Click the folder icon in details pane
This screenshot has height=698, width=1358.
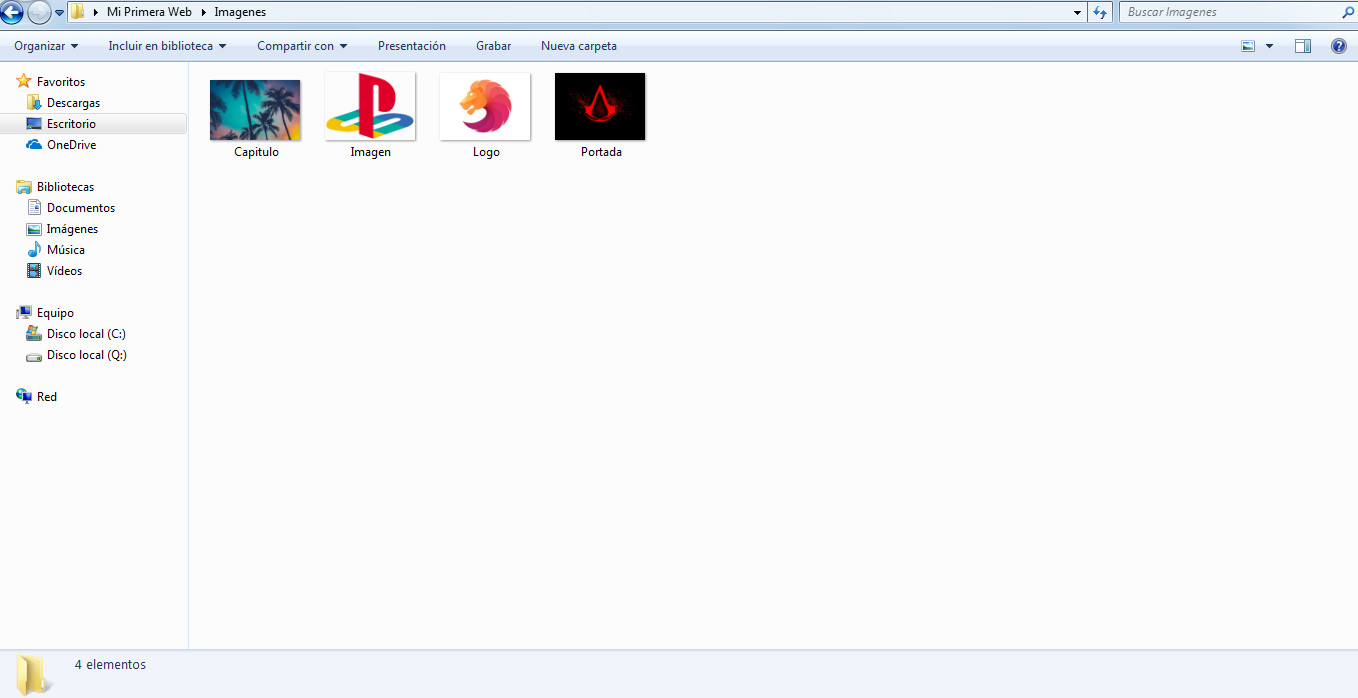32,674
